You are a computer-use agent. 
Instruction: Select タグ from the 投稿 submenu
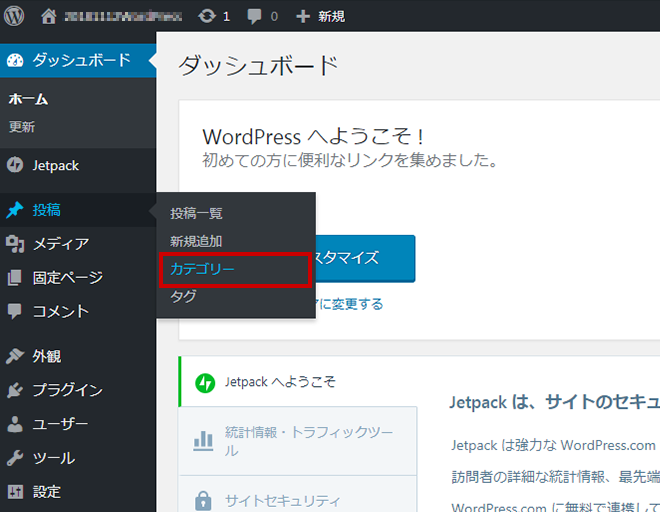click(x=183, y=297)
